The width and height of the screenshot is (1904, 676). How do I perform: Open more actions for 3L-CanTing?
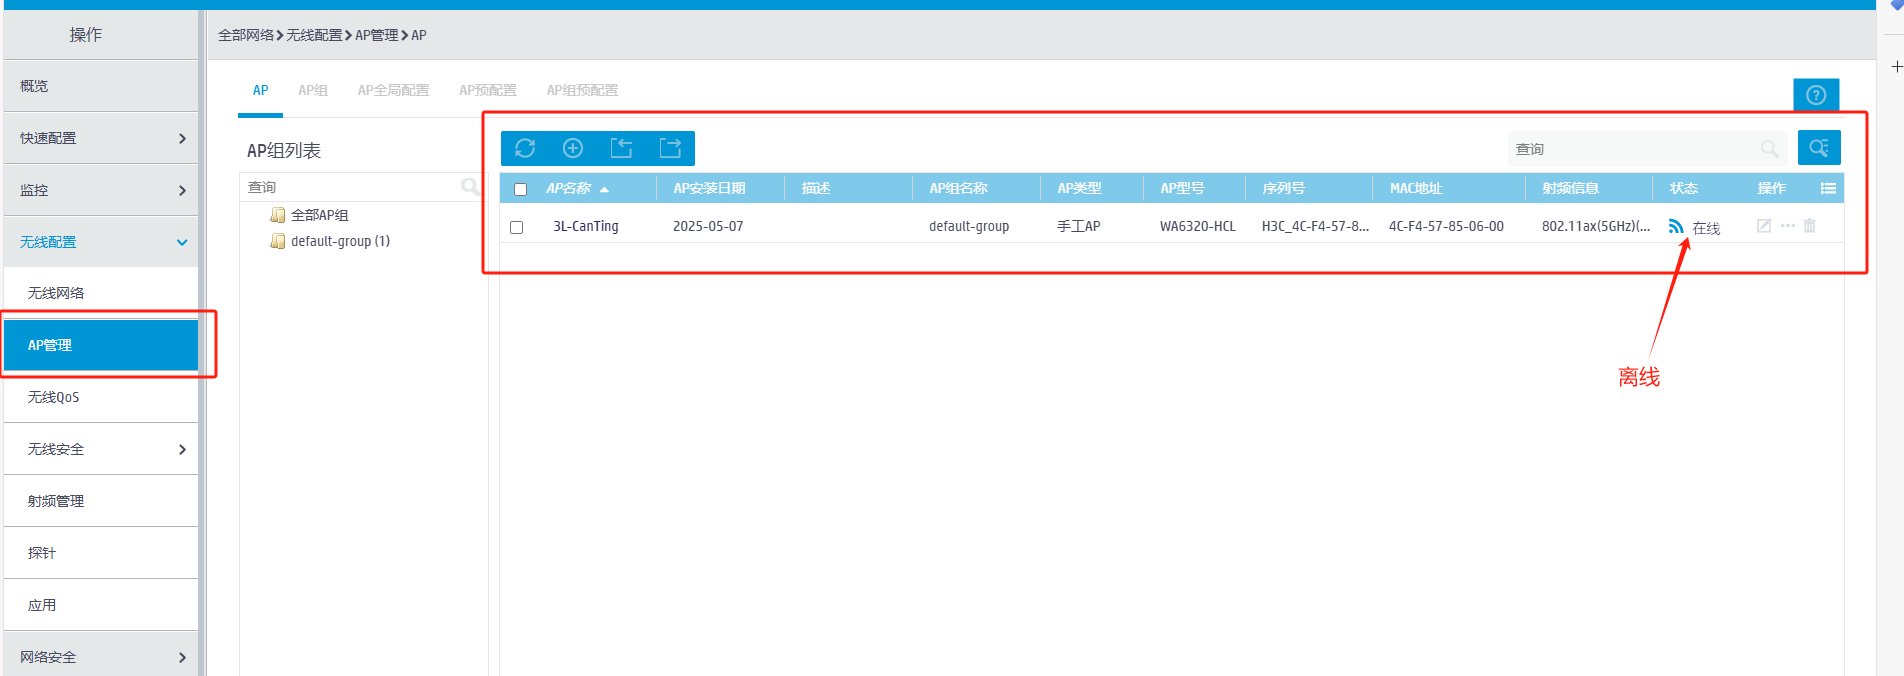1788,226
